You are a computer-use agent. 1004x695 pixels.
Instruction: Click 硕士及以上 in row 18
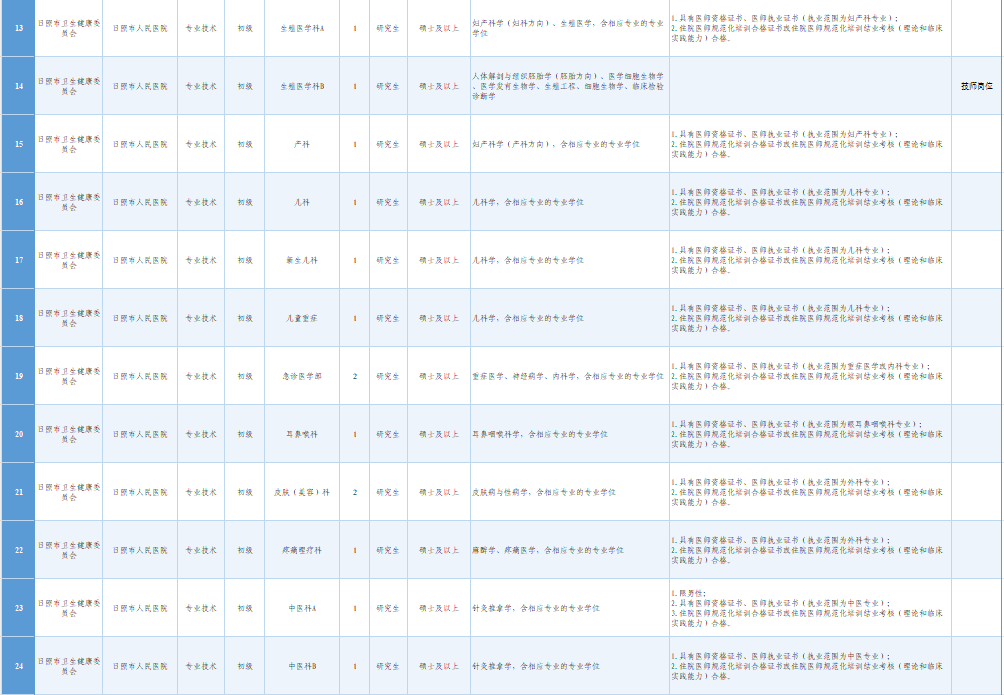point(439,318)
